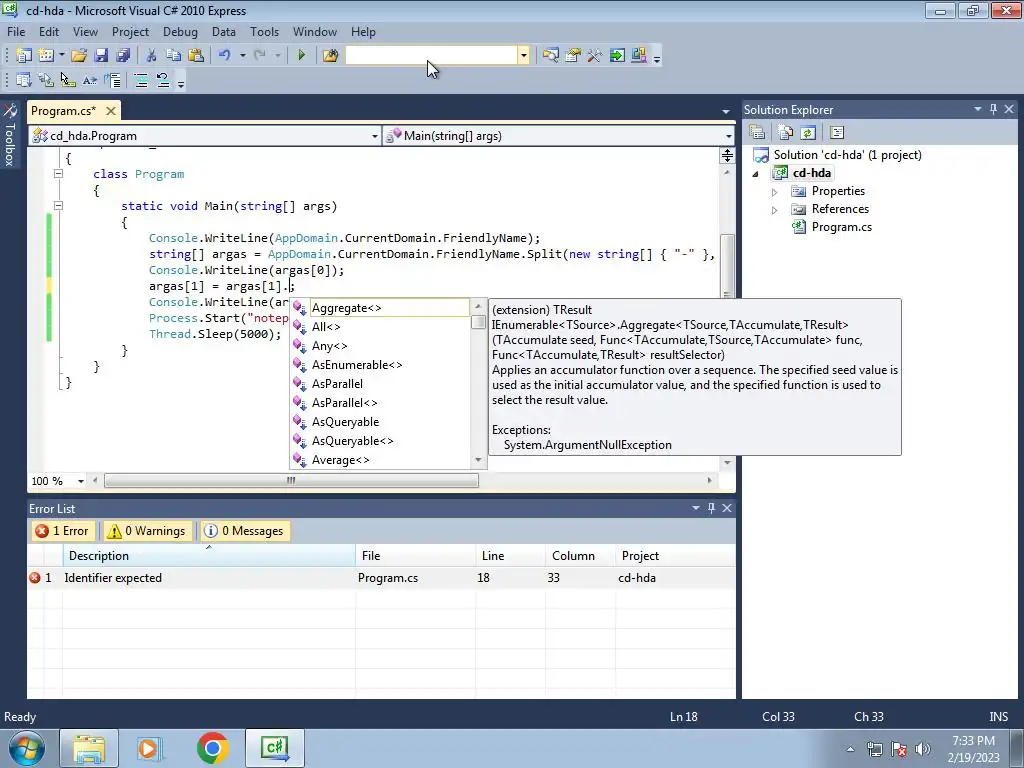This screenshot has width=1024, height=768.
Task: Click the Save All icon
Action: click(122, 56)
